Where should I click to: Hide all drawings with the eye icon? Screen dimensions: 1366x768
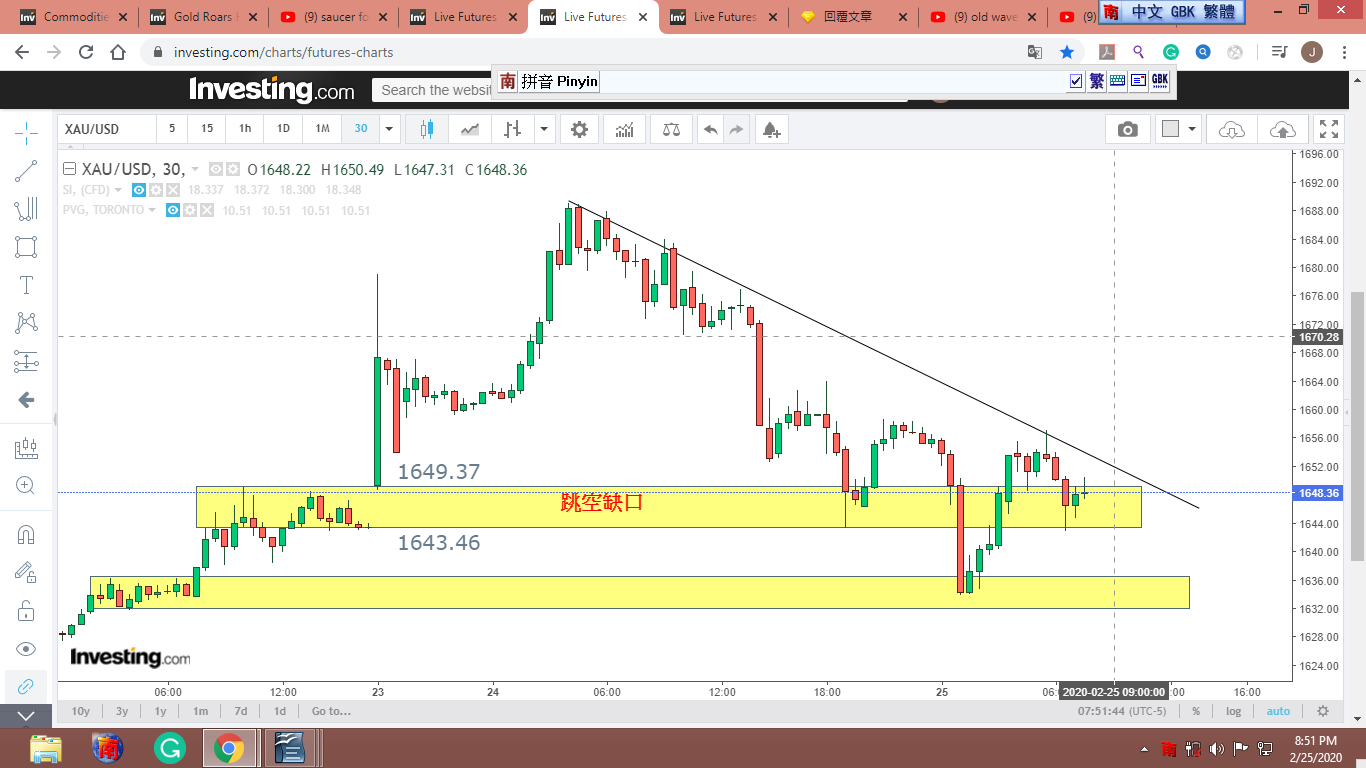tap(26, 648)
